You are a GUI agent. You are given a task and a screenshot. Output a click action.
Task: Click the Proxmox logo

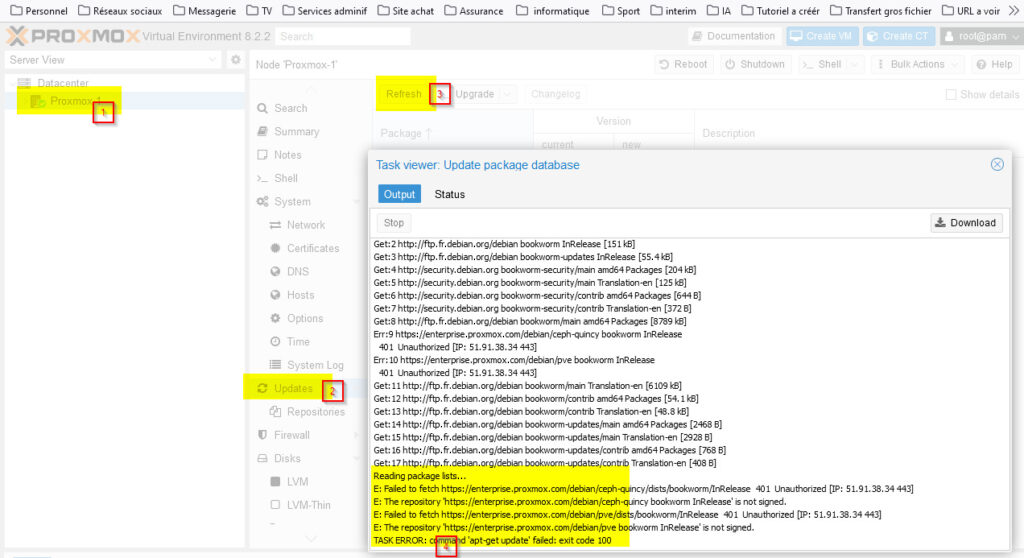72,36
